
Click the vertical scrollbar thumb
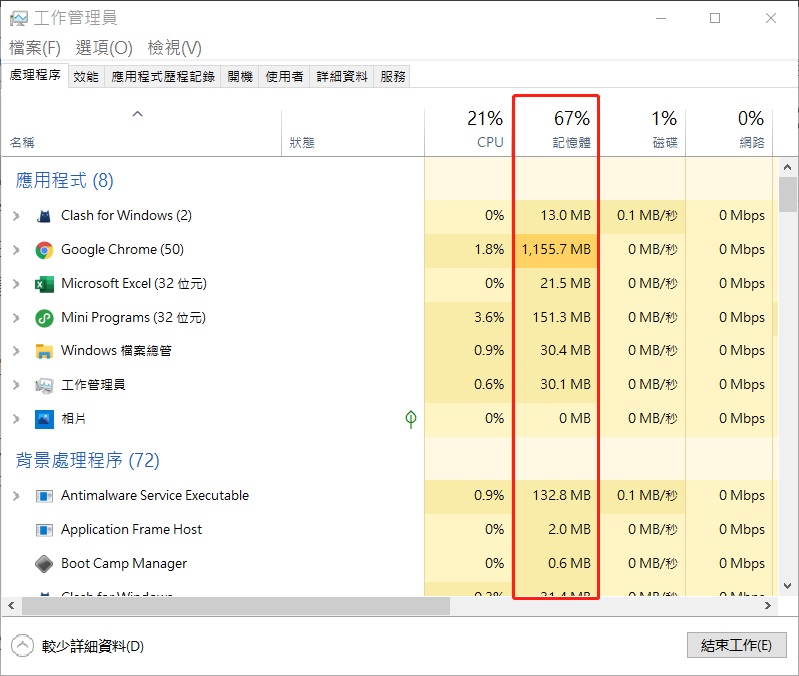(787, 194)
